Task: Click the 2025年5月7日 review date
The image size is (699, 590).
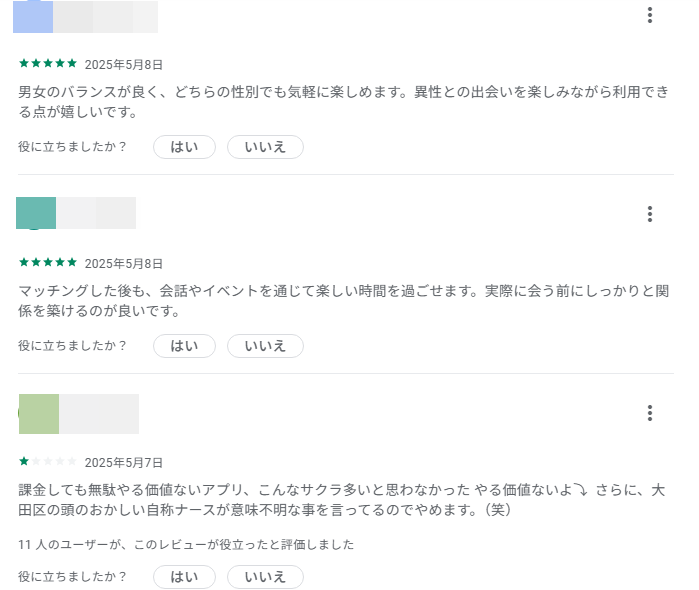Action: click(124, 463)
